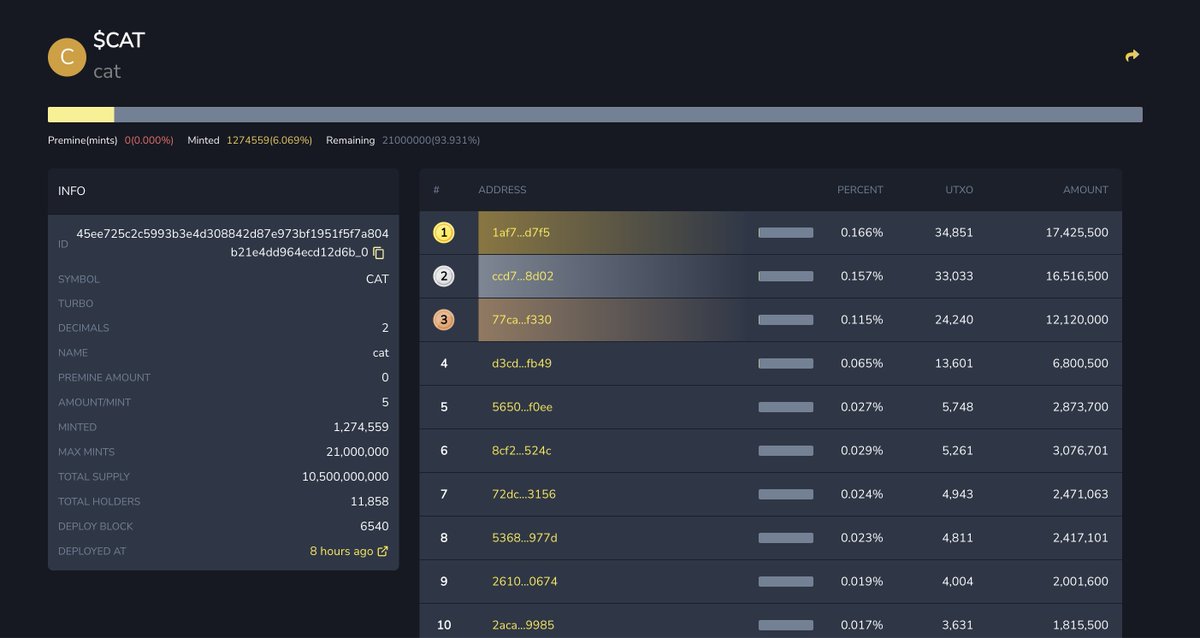
Task: Click the $CAT token avatar circle
Action: tap(67, 57)
